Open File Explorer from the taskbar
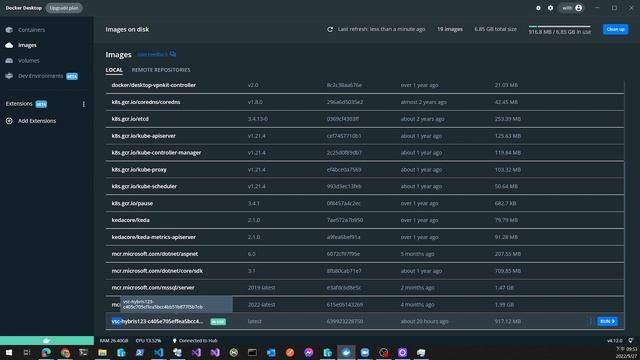This screenshot has width=640, height=360. (102, 352)
